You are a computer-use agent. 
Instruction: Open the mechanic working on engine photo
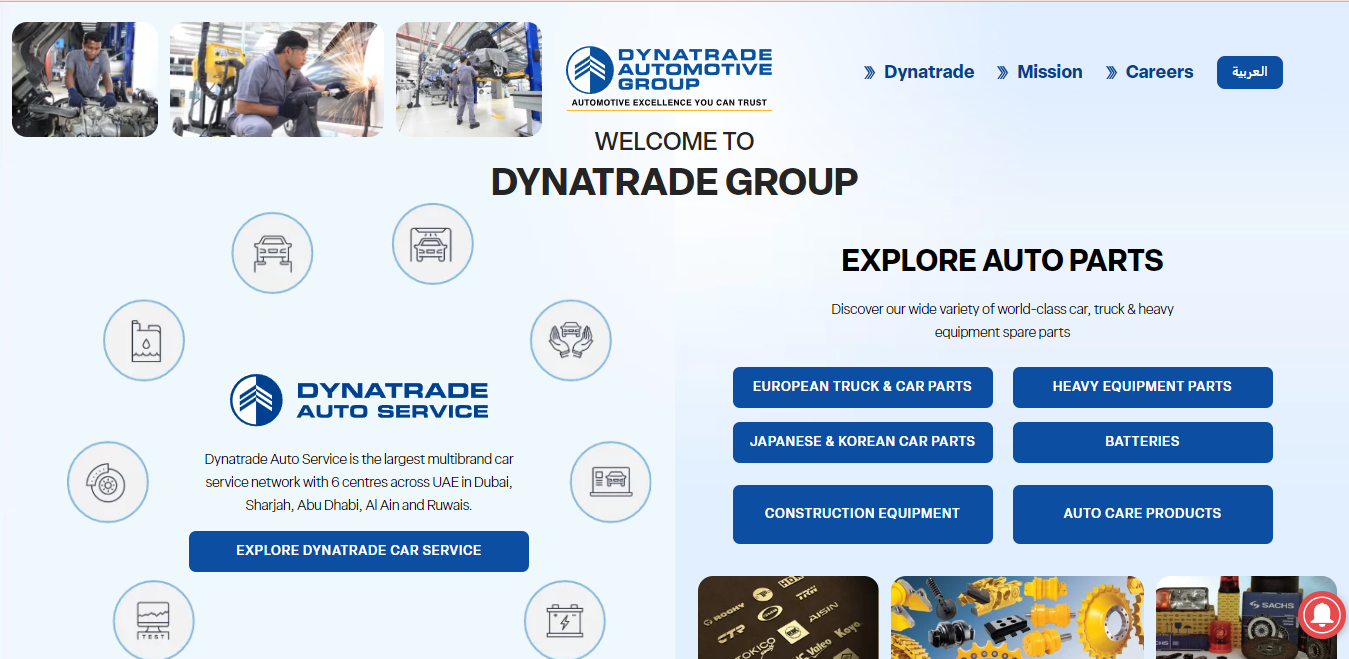pos(85,79)
